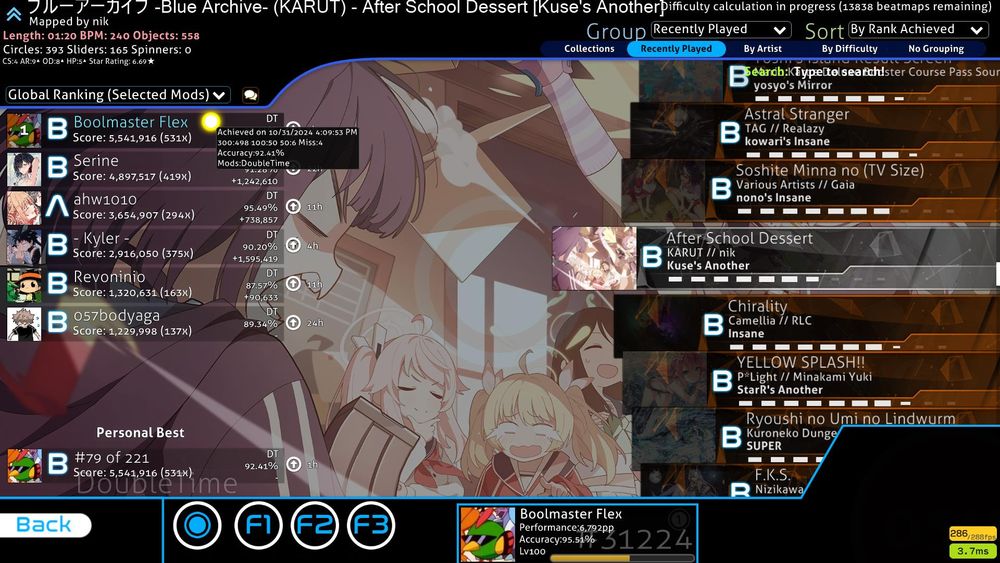Viewport: 1000px width, 563px height.
Task: Open beatmap options with the F3 button
Action: coord(371,525)
